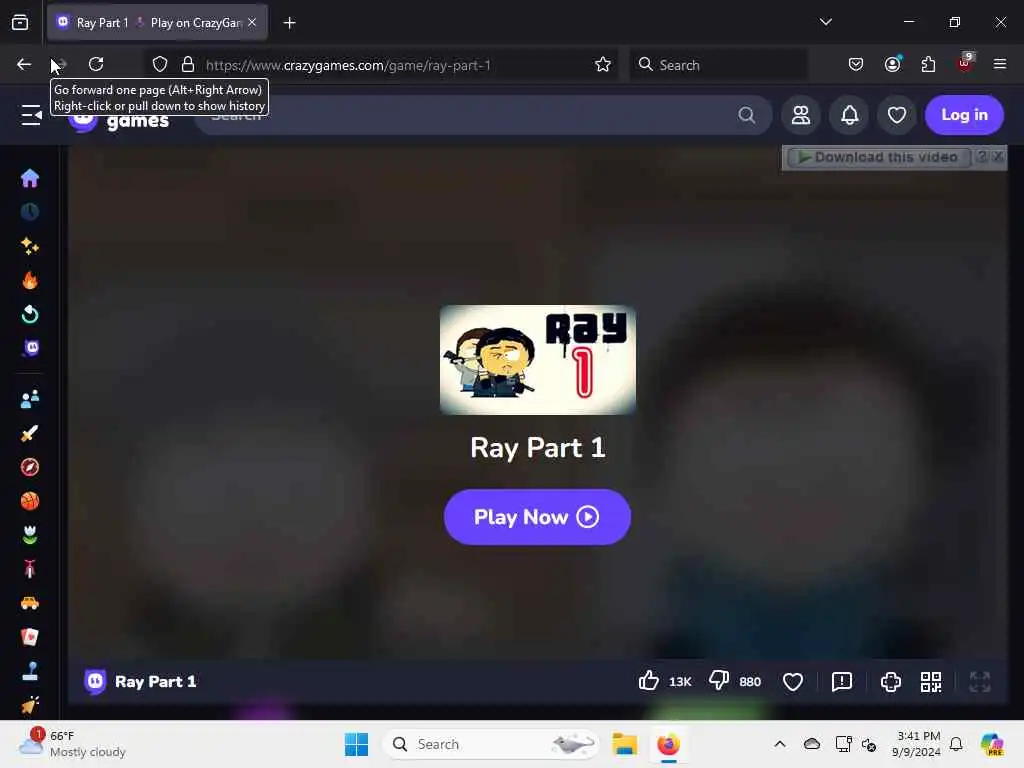Show hidden system tray icons chevron
This screenshot has width=1024, height=768.
(x=780, y=744)
